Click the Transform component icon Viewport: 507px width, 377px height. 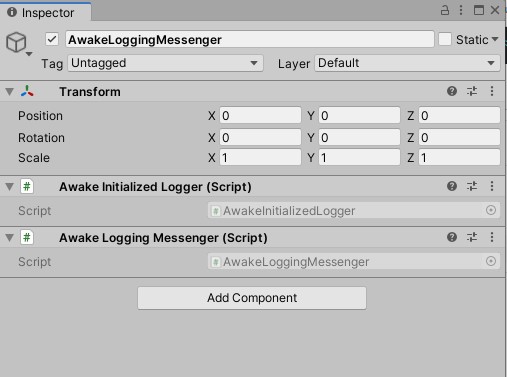27,91
